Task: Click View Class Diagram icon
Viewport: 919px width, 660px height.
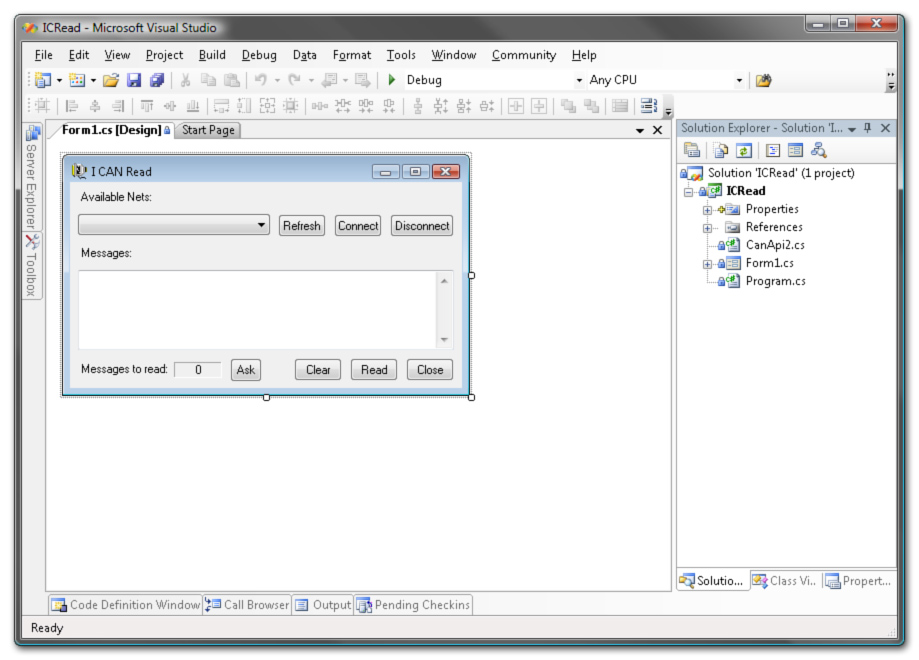Action: (819, 150)
